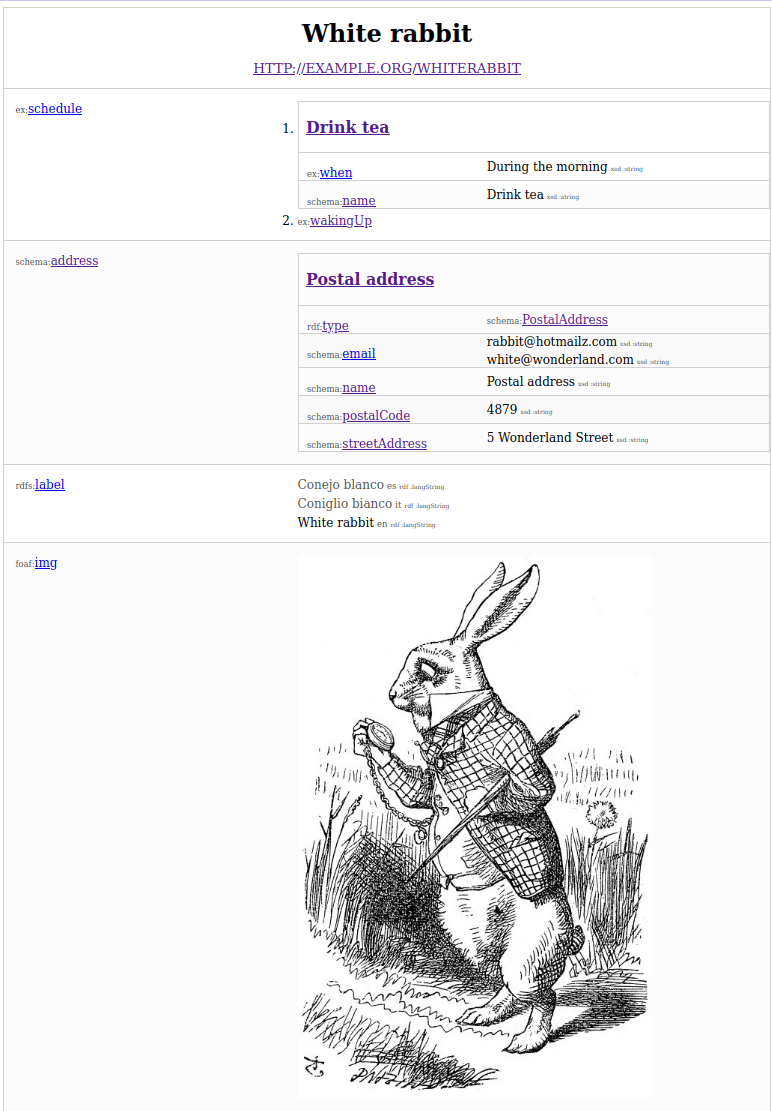Select '5 Wonderland Street' value

(x=550, y=437)
